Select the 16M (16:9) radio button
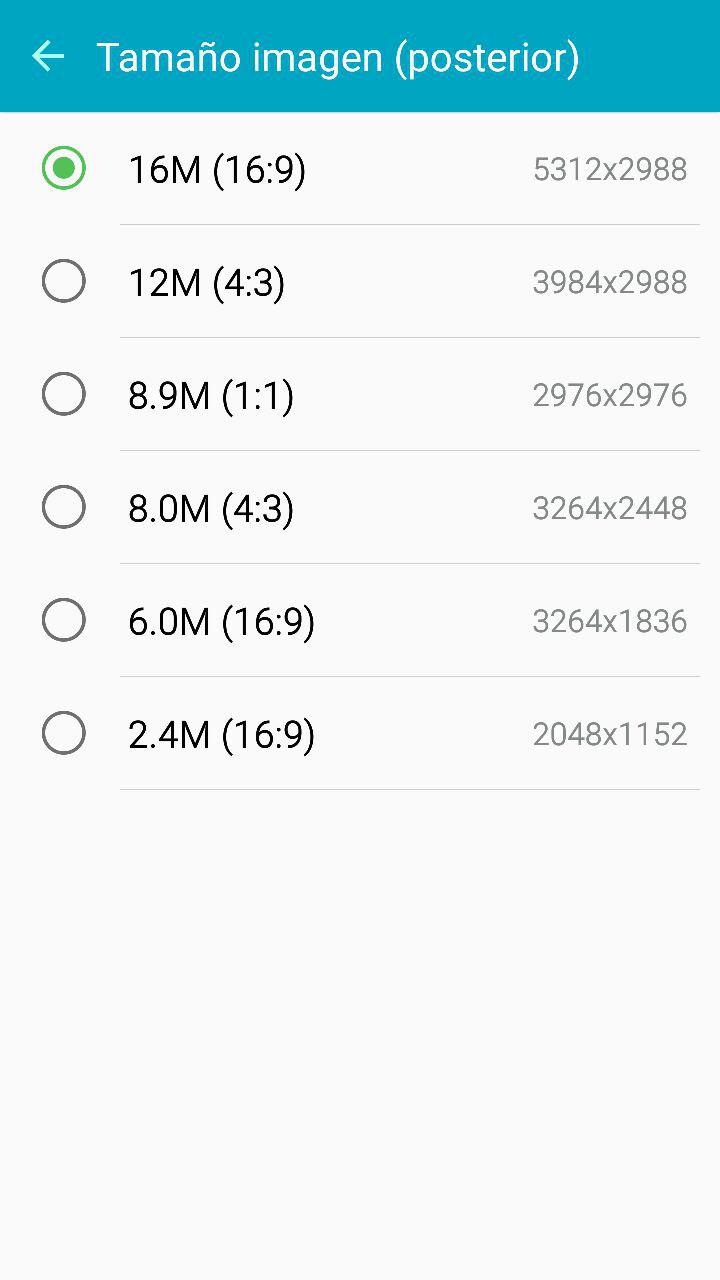 [64, 168]
